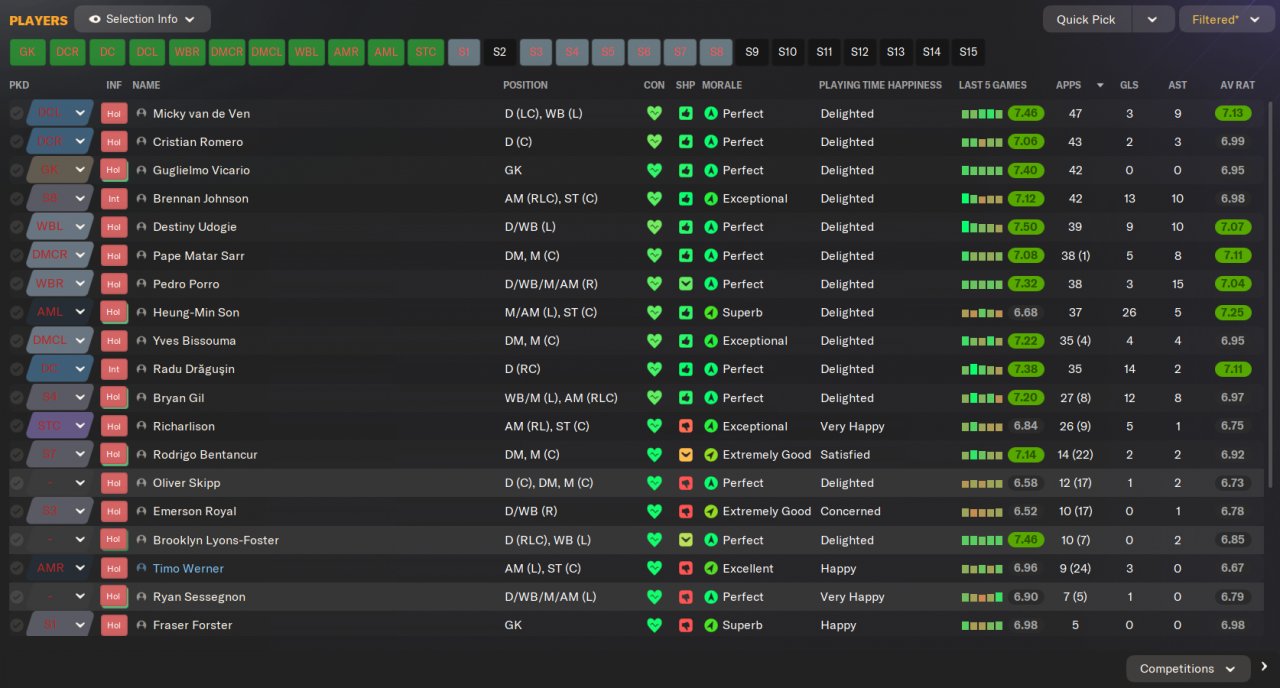This screenshot has height=688, width=1280.
Task: Click Emerson Royal's morale icon
Action: 711,511
